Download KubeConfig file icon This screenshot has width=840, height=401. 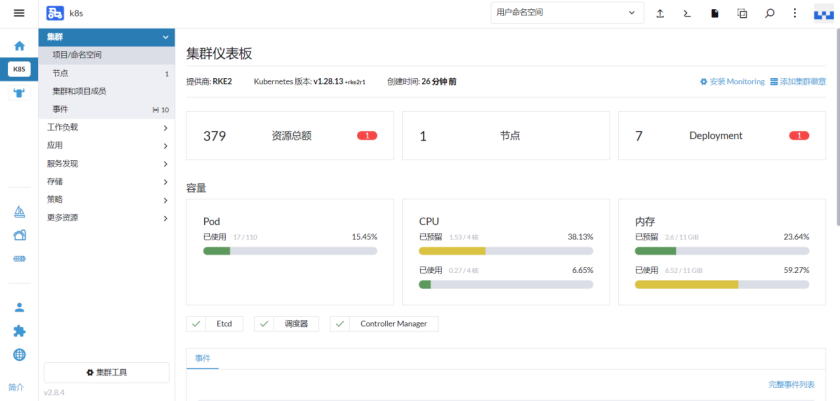pyautogui.click(x=715, y=13)
